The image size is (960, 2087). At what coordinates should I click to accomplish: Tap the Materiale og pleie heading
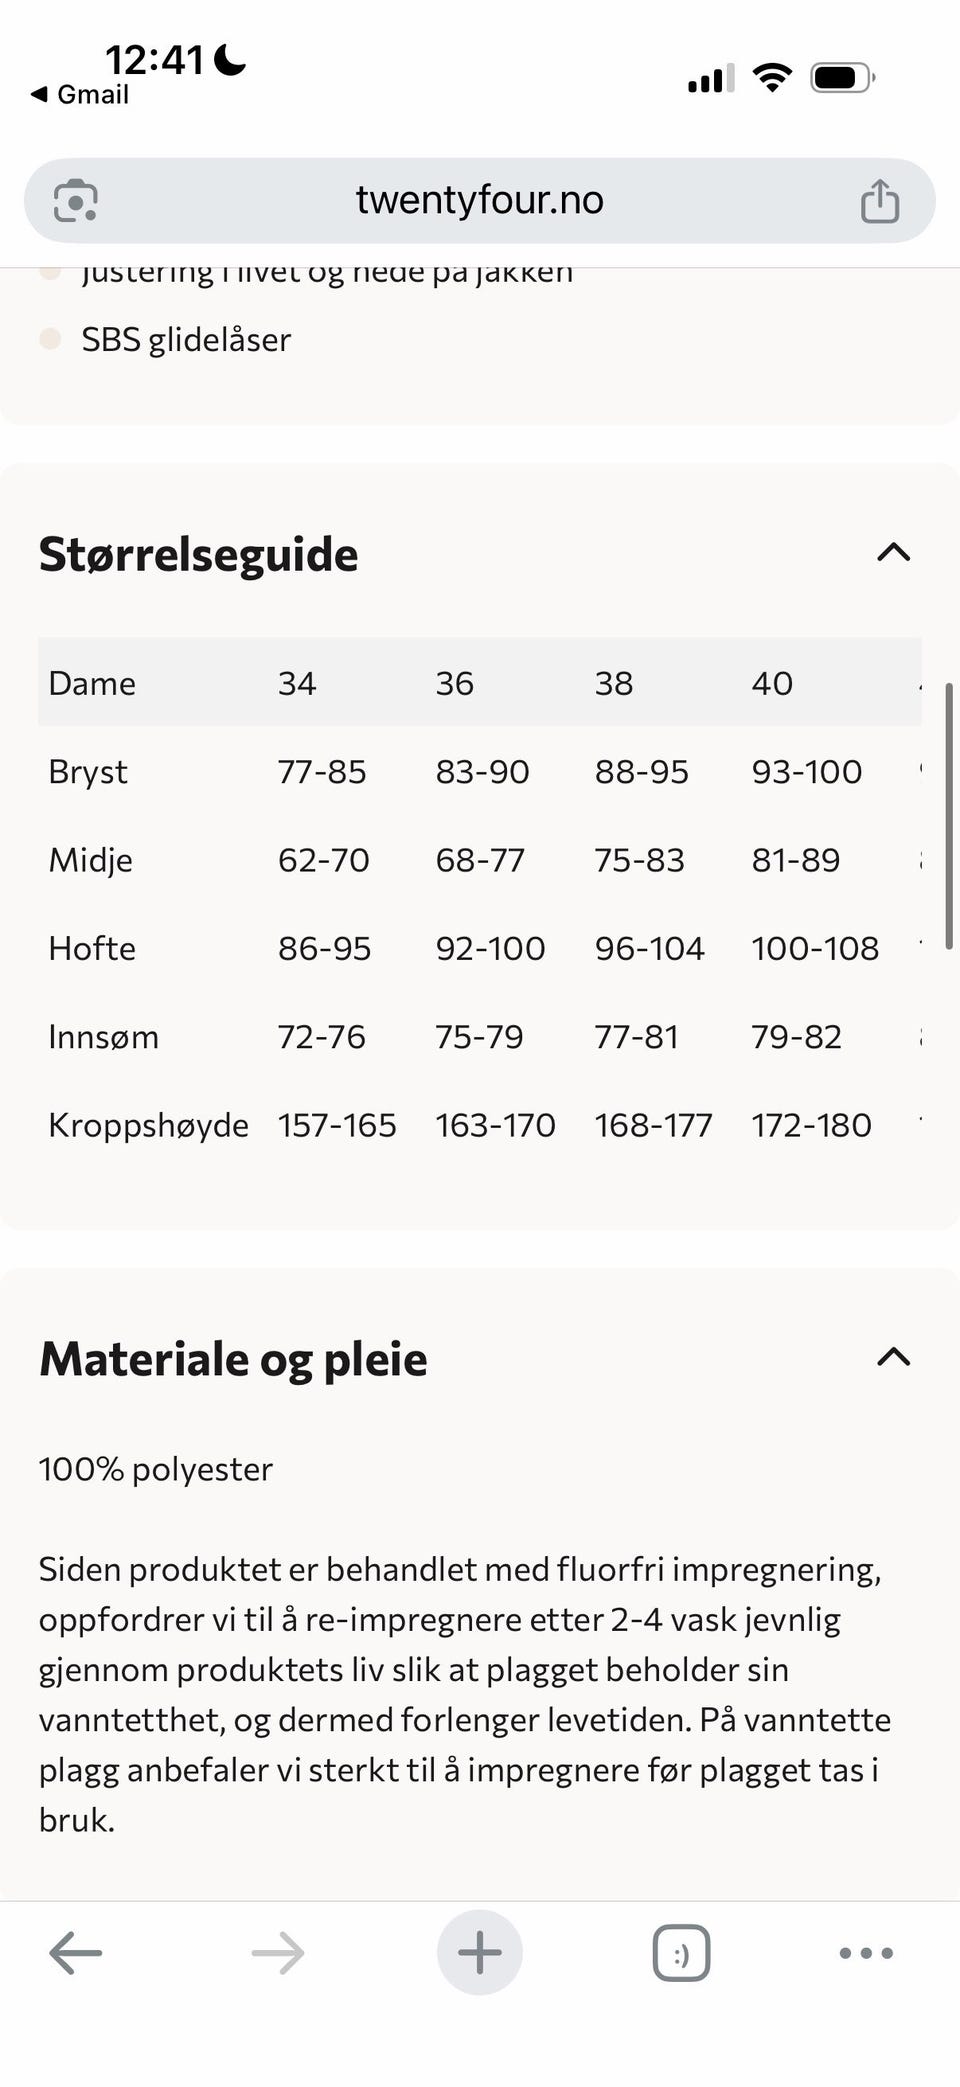click(233, 1359)
